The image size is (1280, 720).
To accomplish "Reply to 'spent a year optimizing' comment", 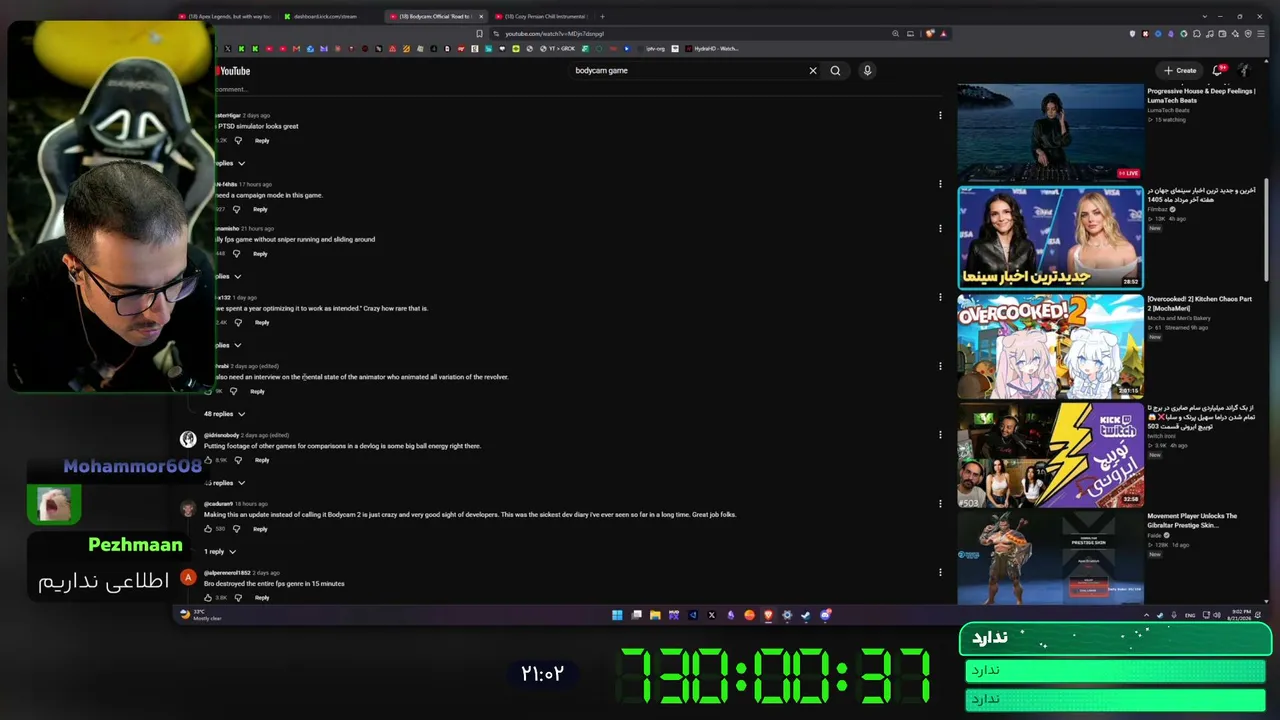I will click(x=262, y=323).
